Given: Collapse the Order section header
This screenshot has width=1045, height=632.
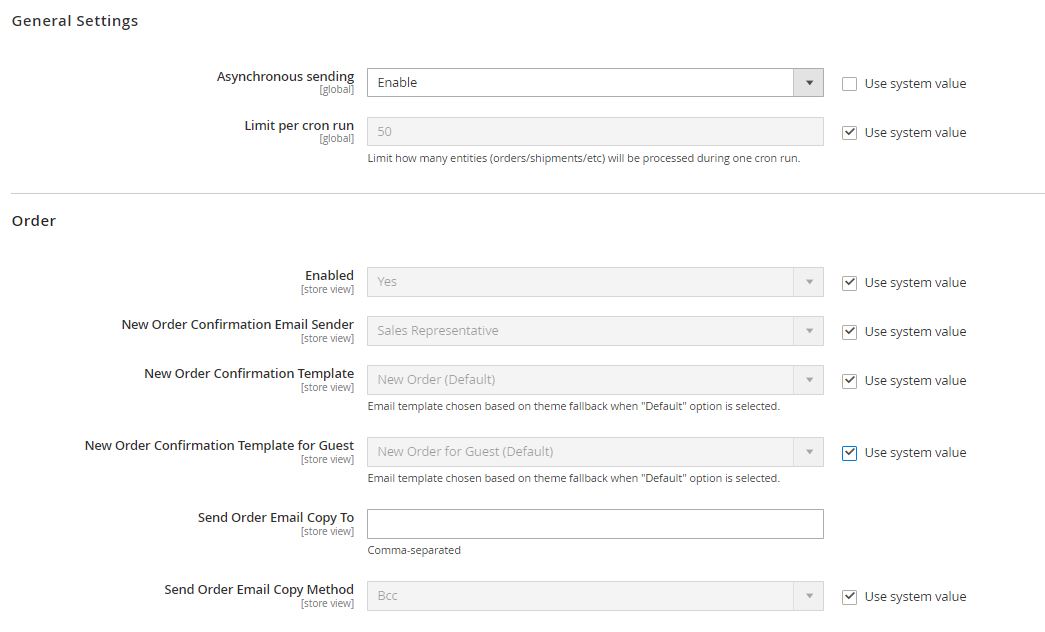Looking at the screenshot, I should (33, 220).
